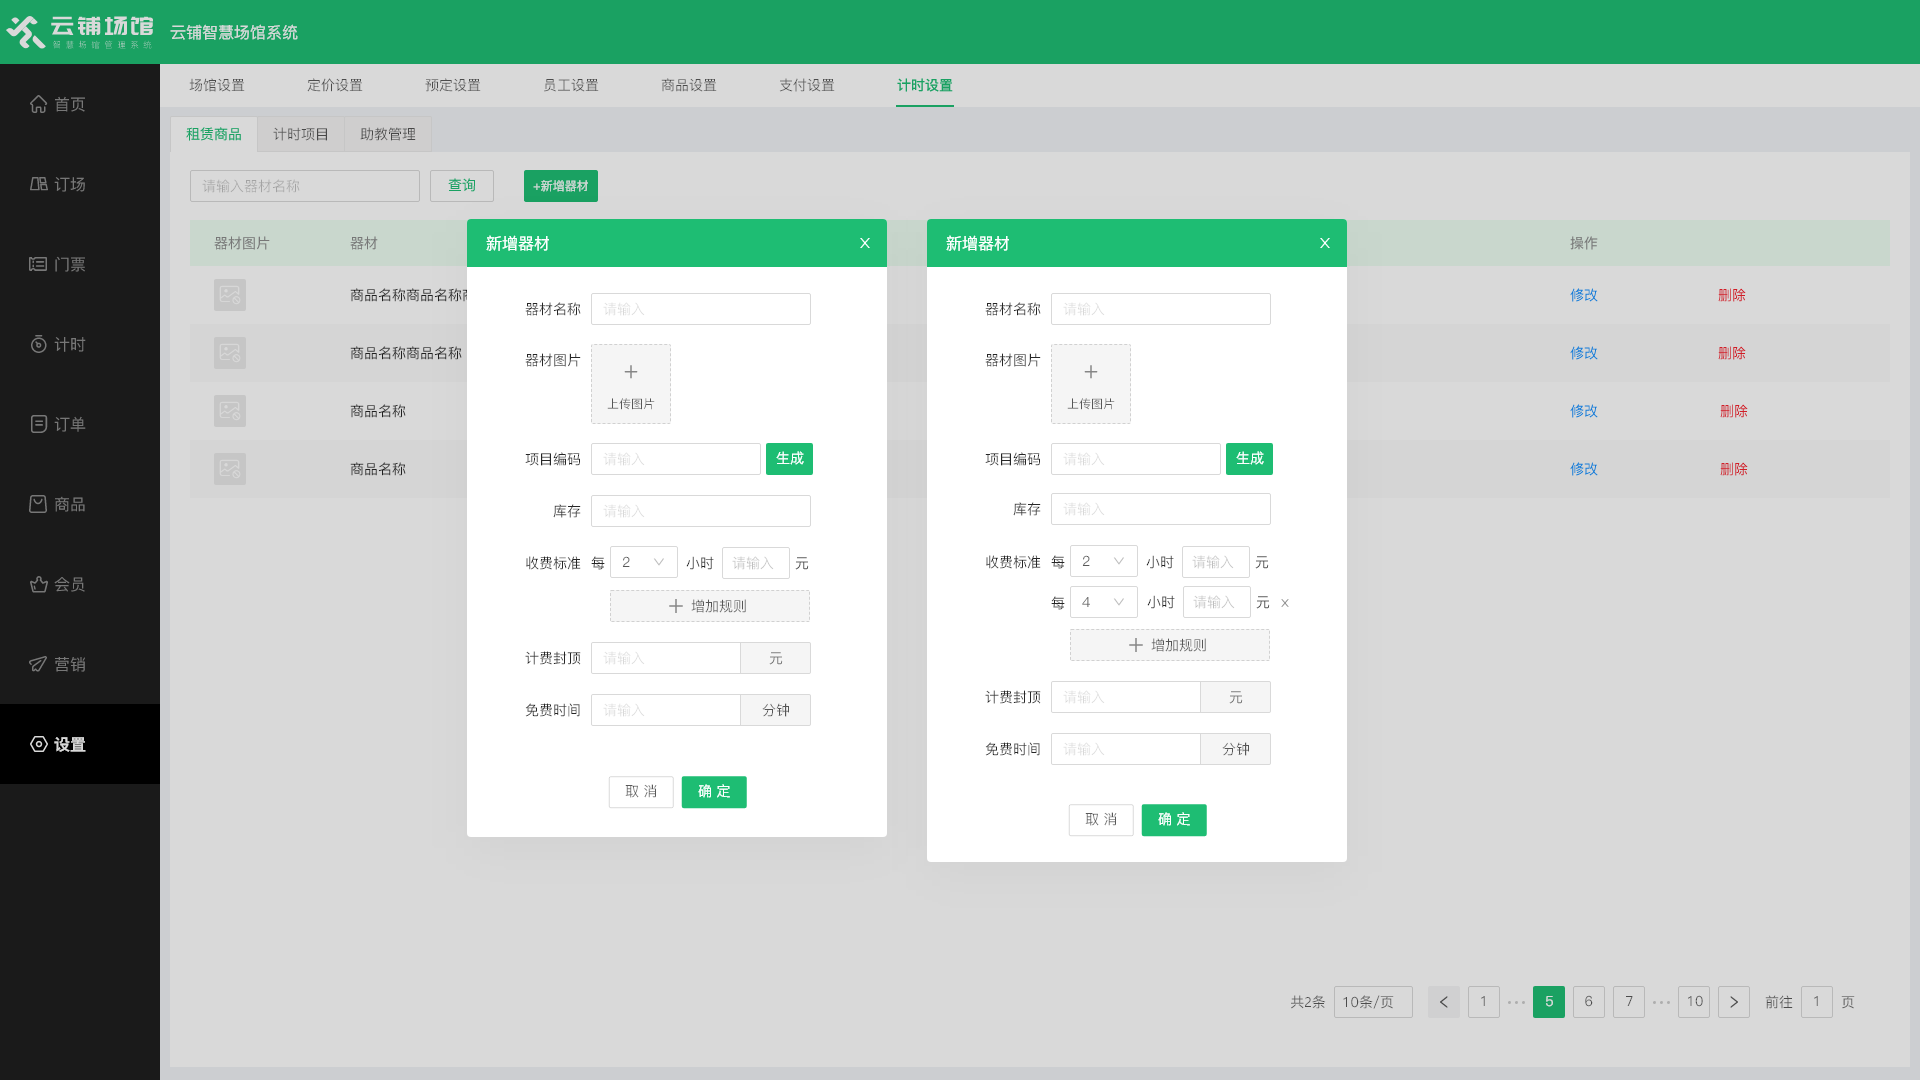Click 删除 link on first row
The height and width of the screenshot is (1080, 1920).
click(x=1732, y=295)
